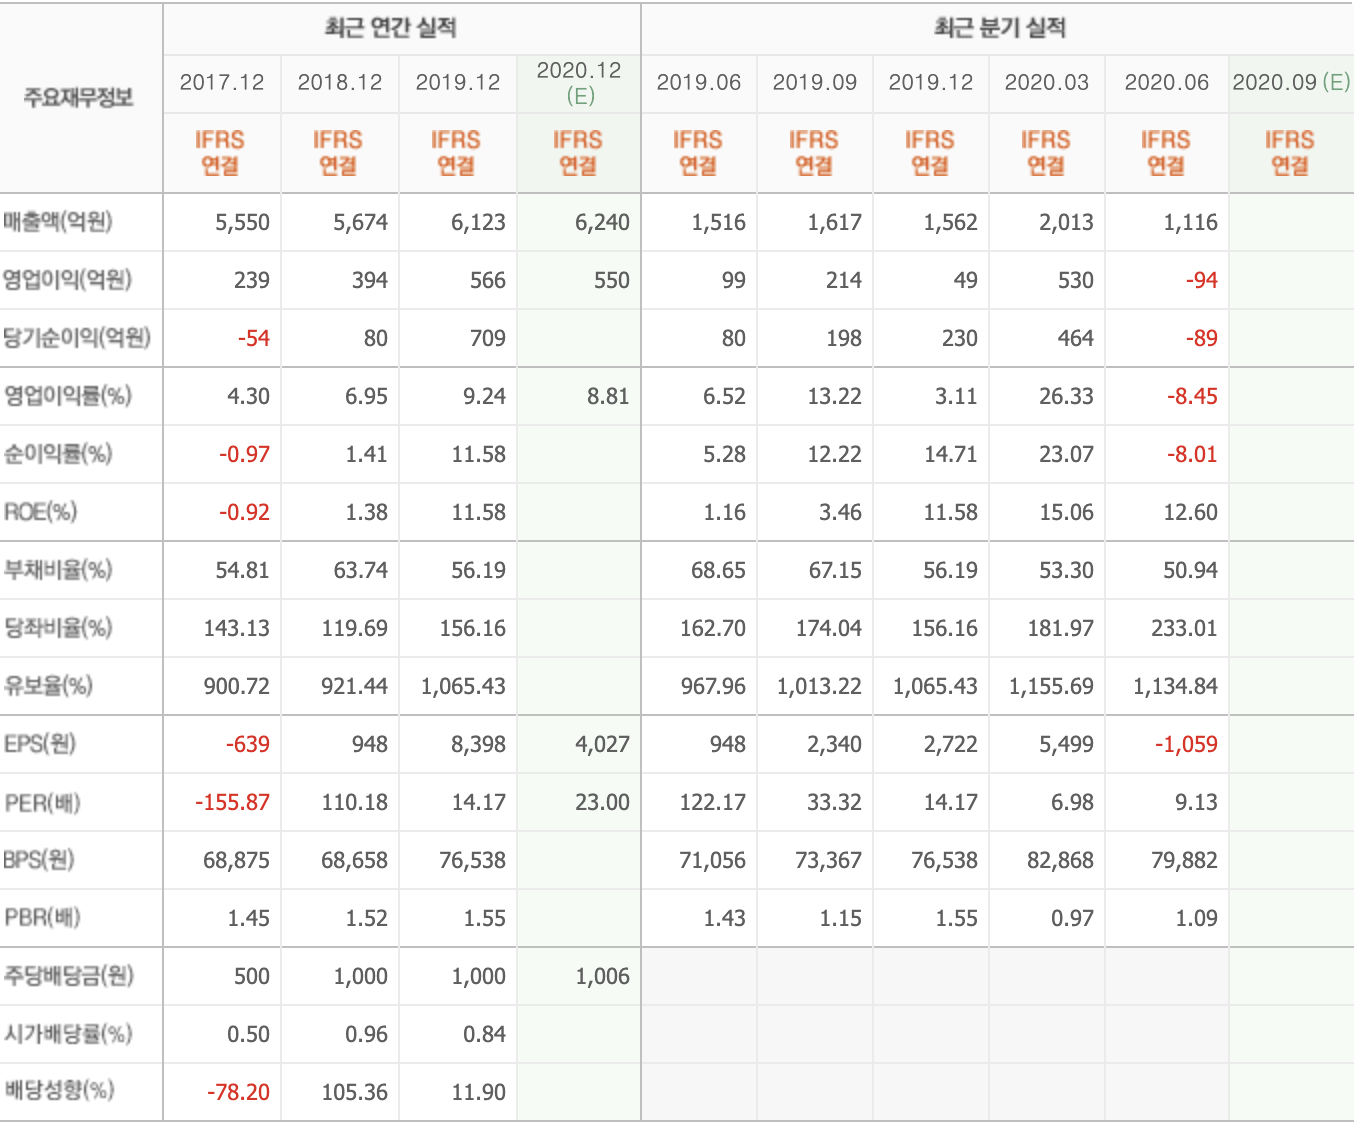Click the 당좌비율(%) row label
The width and height of the screenshot is (1366, 1126).
(58, 628)
